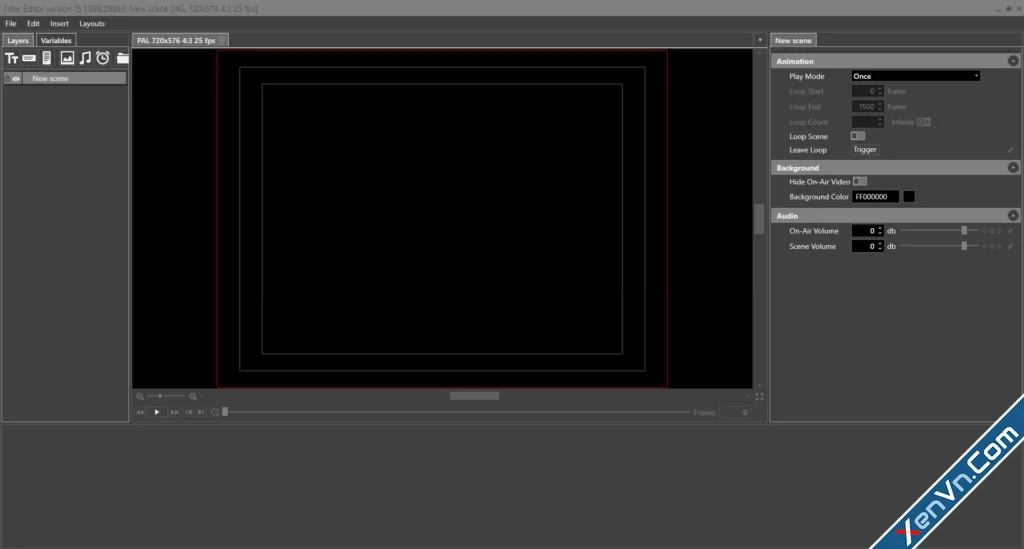The height and width of the screenshot is (549, 1024).
Task: Rewind the scene playback
Action: (140, 413)
